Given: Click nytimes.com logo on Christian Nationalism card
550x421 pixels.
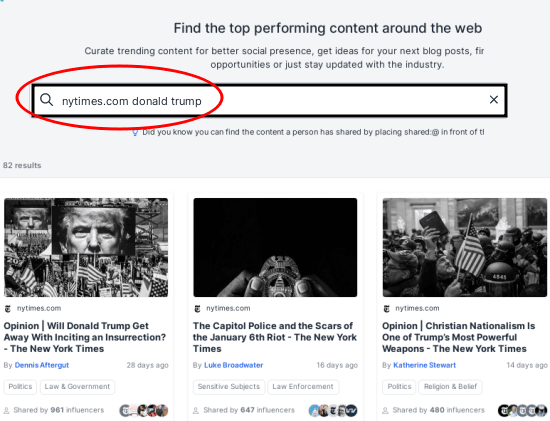Looking at the screenshot, I should (387, 309).
